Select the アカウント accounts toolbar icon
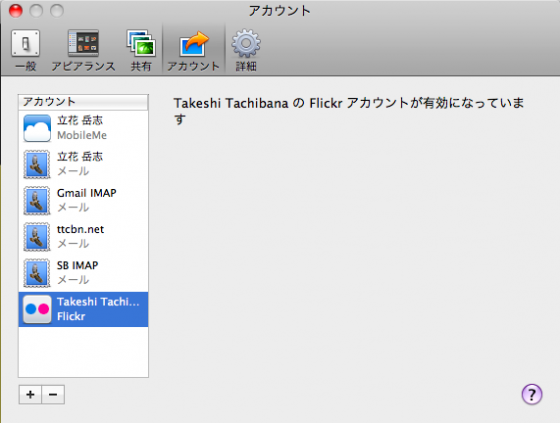This screenshot has height=423, width=560. [x=193, y=50]
